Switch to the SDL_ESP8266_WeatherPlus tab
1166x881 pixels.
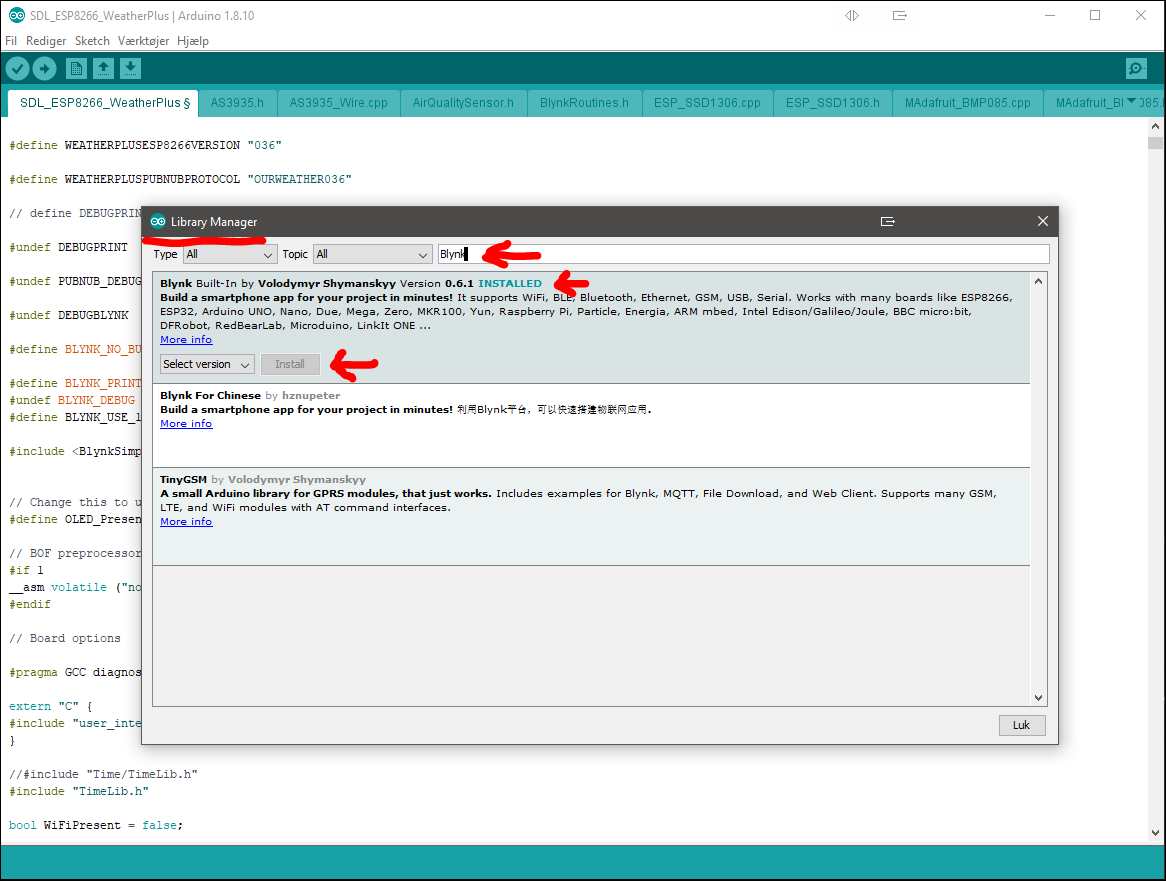(105, 103)
